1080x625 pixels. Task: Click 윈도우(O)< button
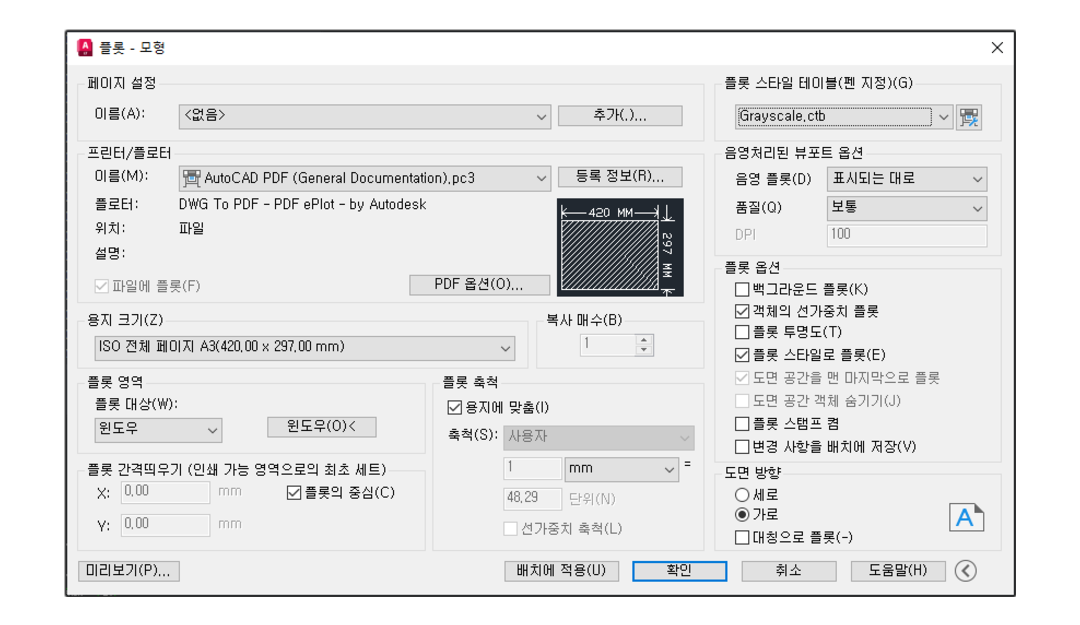322,427
